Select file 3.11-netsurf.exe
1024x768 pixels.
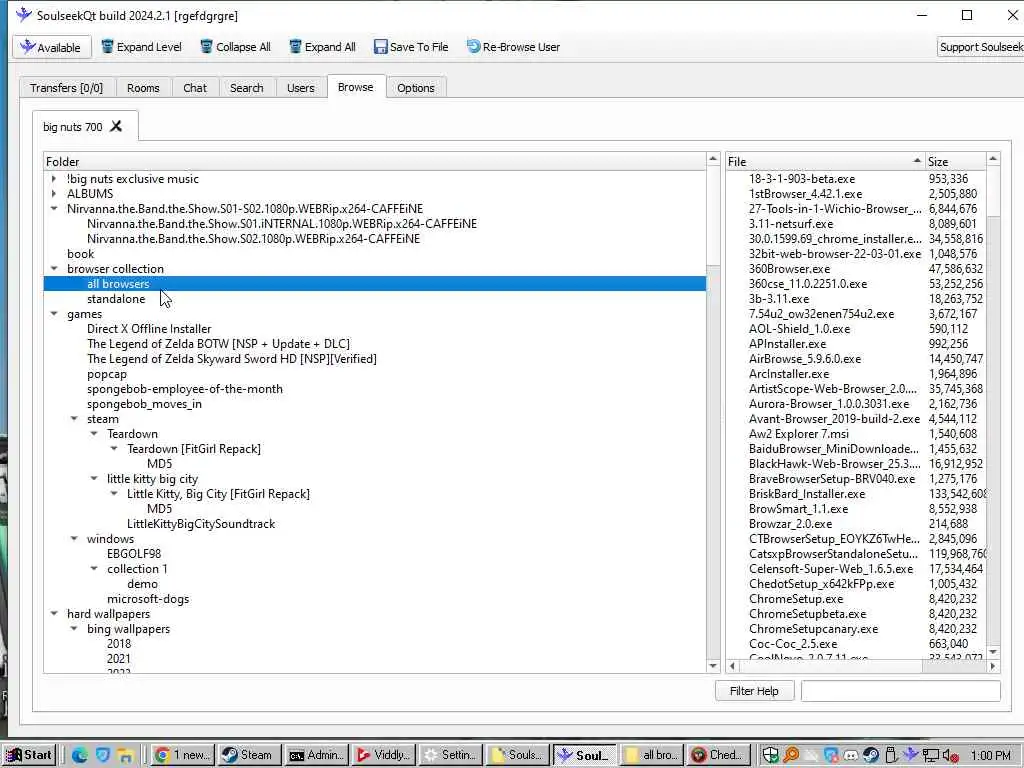[791, 223]
